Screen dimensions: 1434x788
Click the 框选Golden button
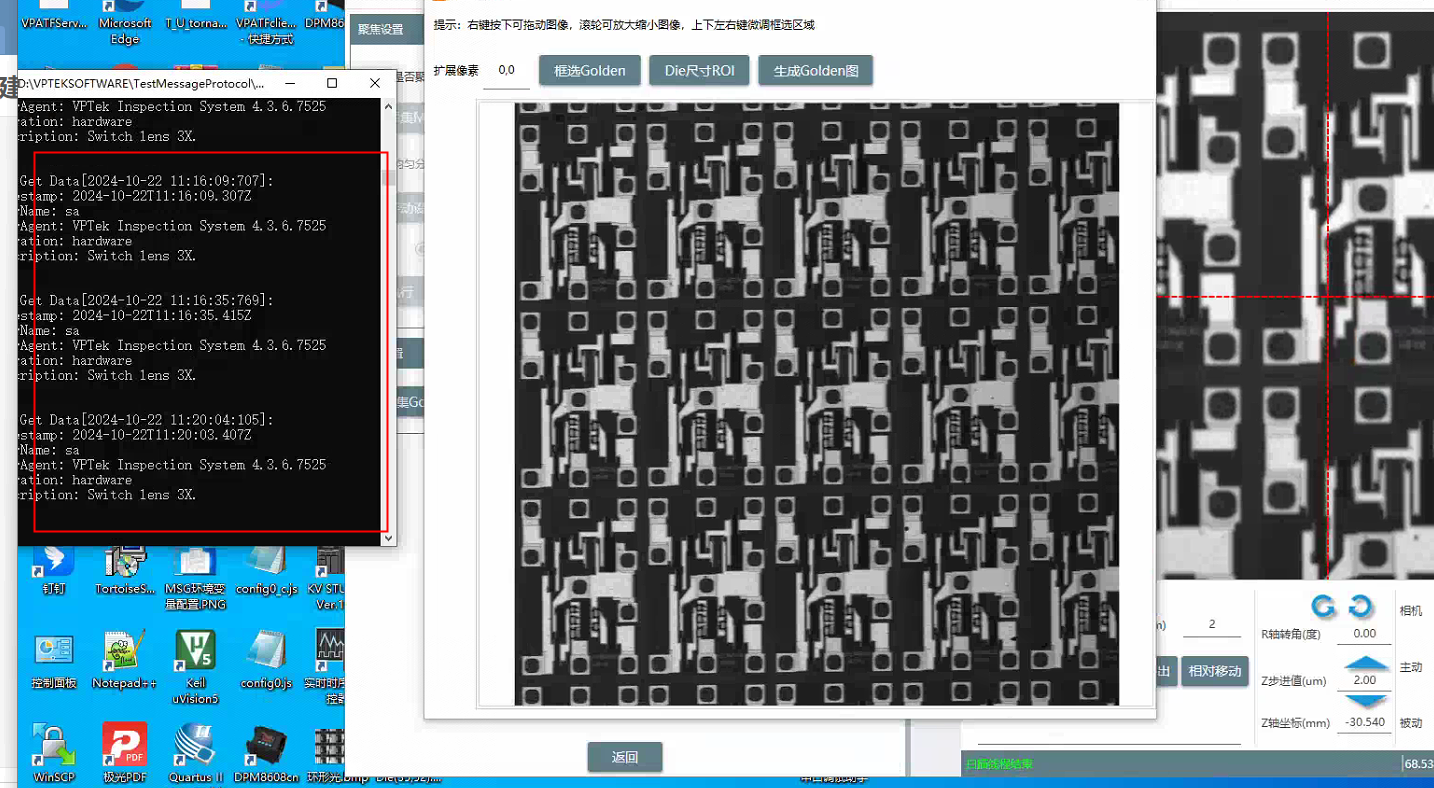(x=590, y=71)
